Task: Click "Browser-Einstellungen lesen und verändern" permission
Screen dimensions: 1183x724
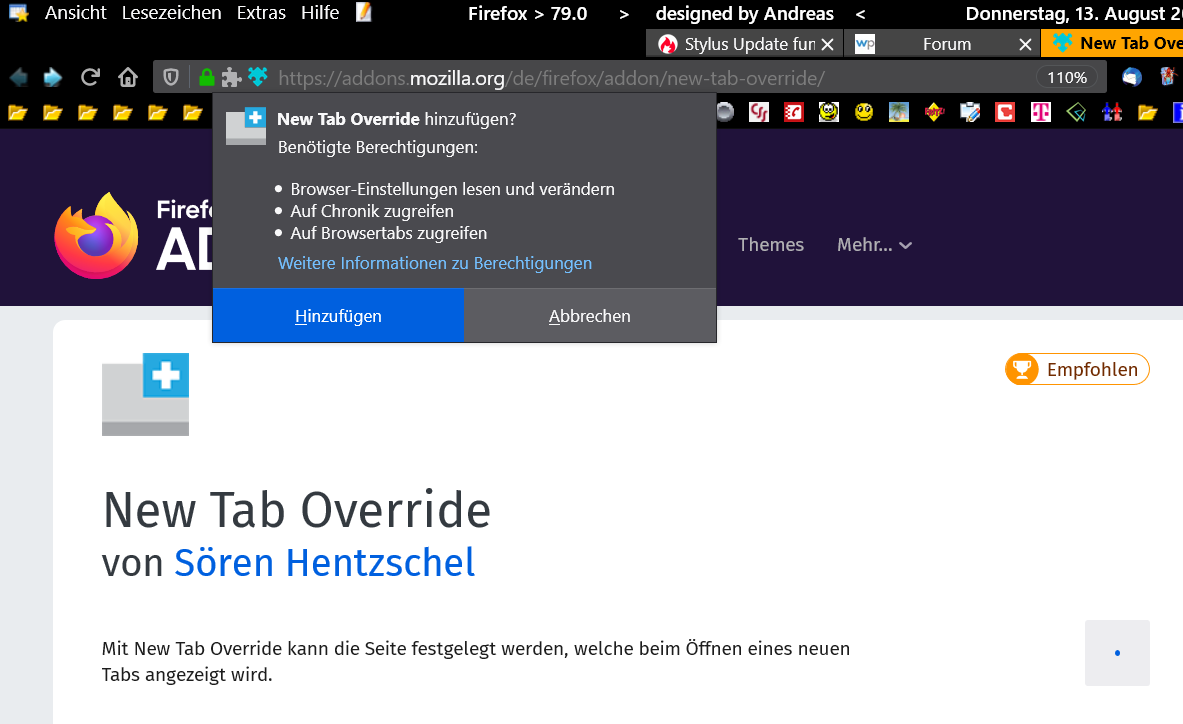Action: (453, 189)
